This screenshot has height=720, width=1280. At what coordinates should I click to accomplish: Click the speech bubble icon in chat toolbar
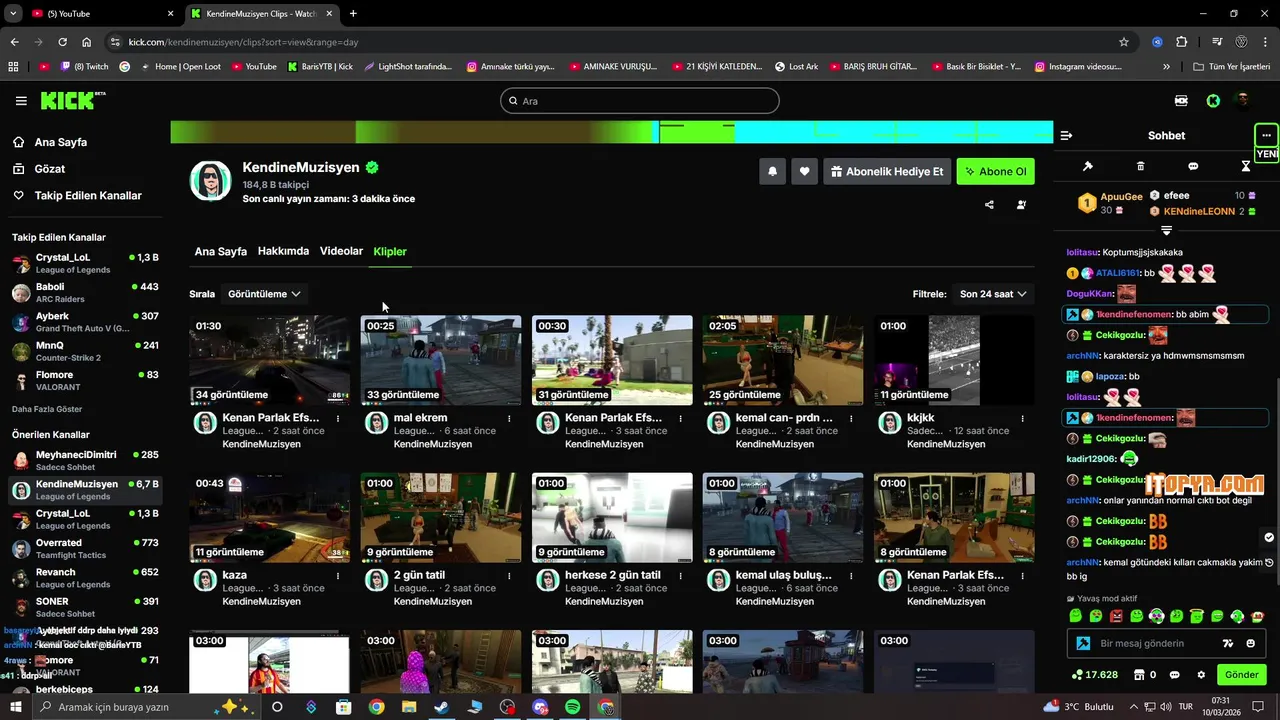(1193, 166)
